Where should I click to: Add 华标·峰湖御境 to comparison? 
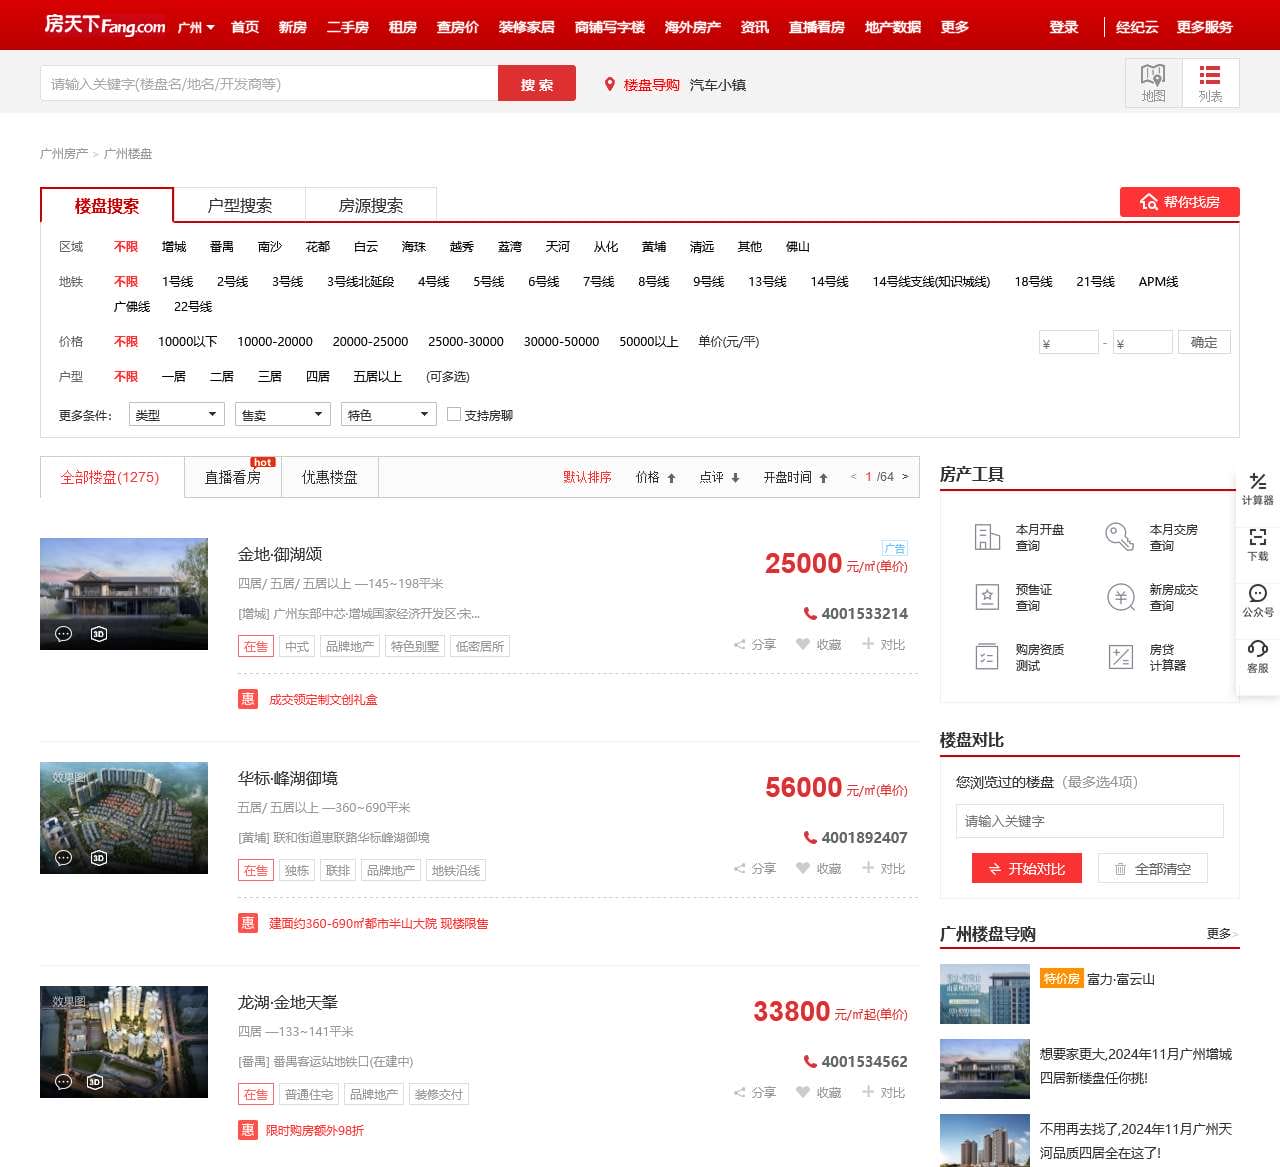(x=884, y=869)
